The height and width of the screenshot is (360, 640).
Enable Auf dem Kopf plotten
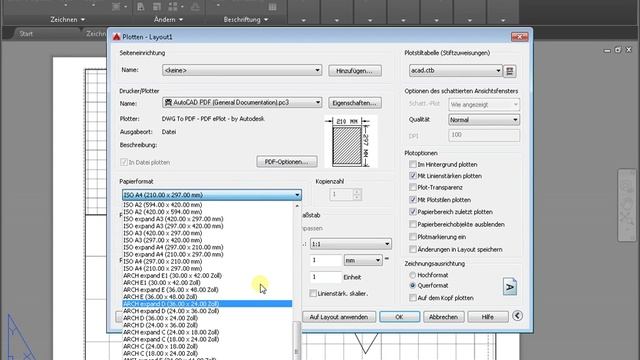[413, 298]
